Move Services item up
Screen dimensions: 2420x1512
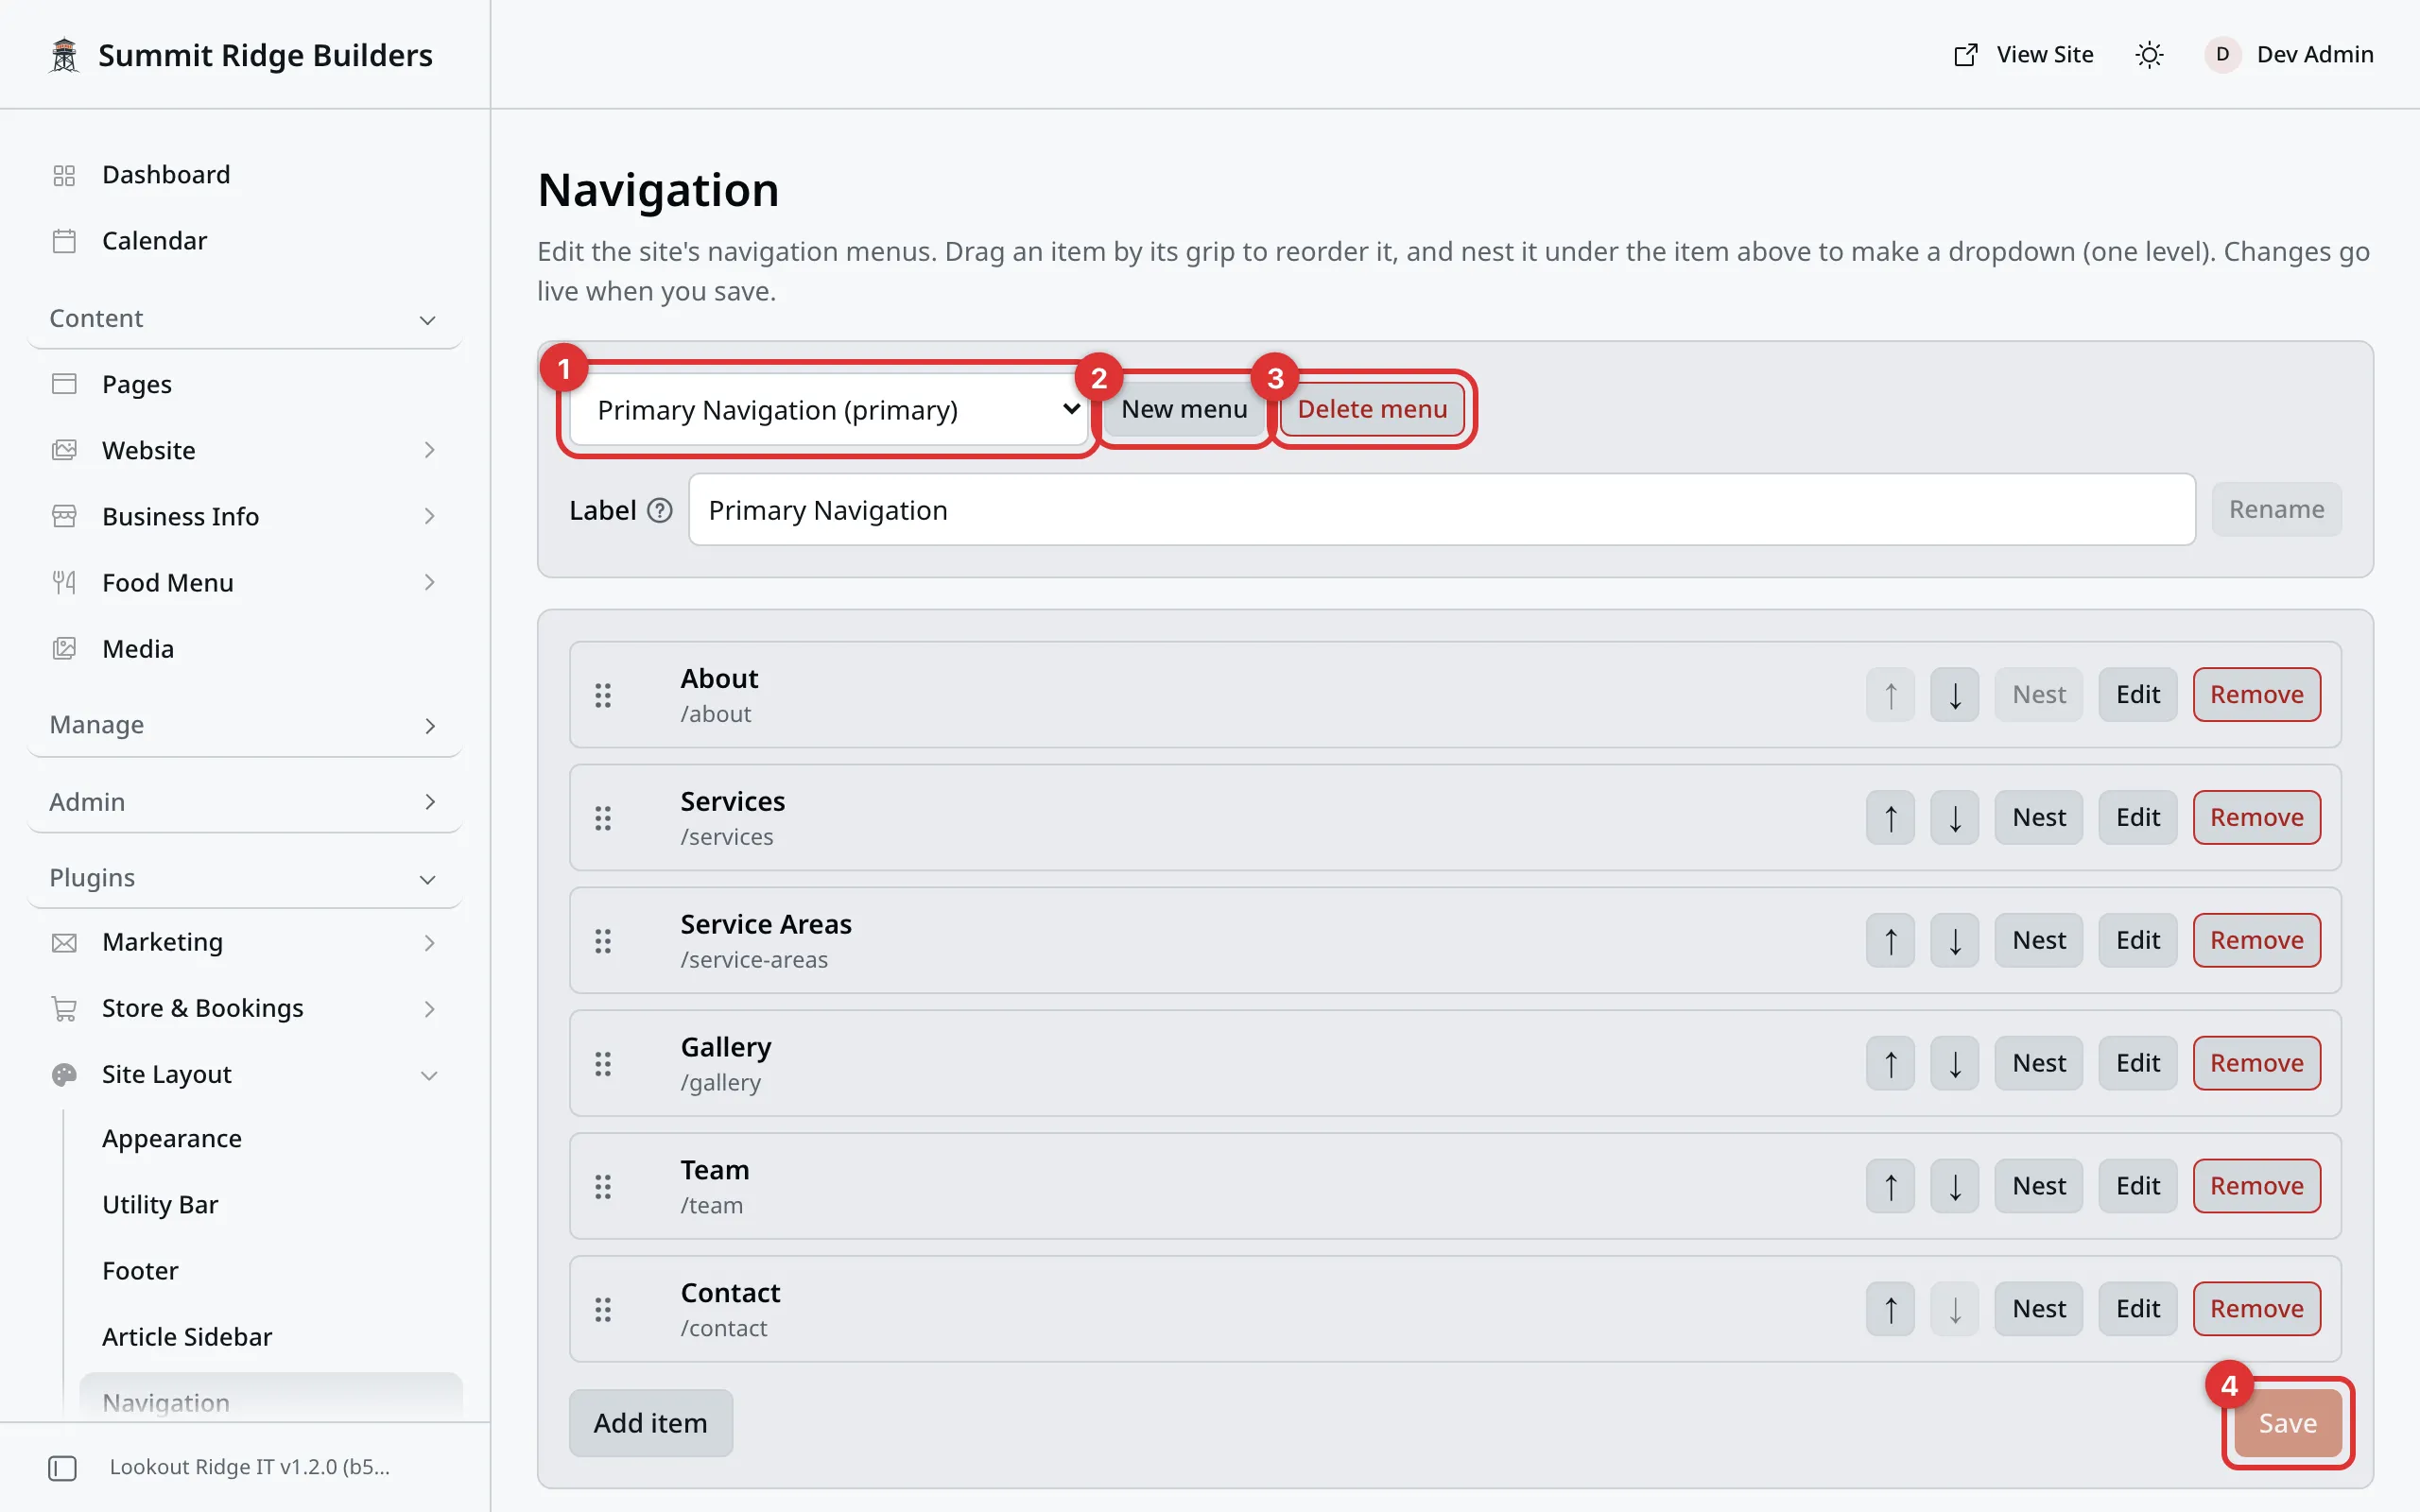pos(1890,818)
